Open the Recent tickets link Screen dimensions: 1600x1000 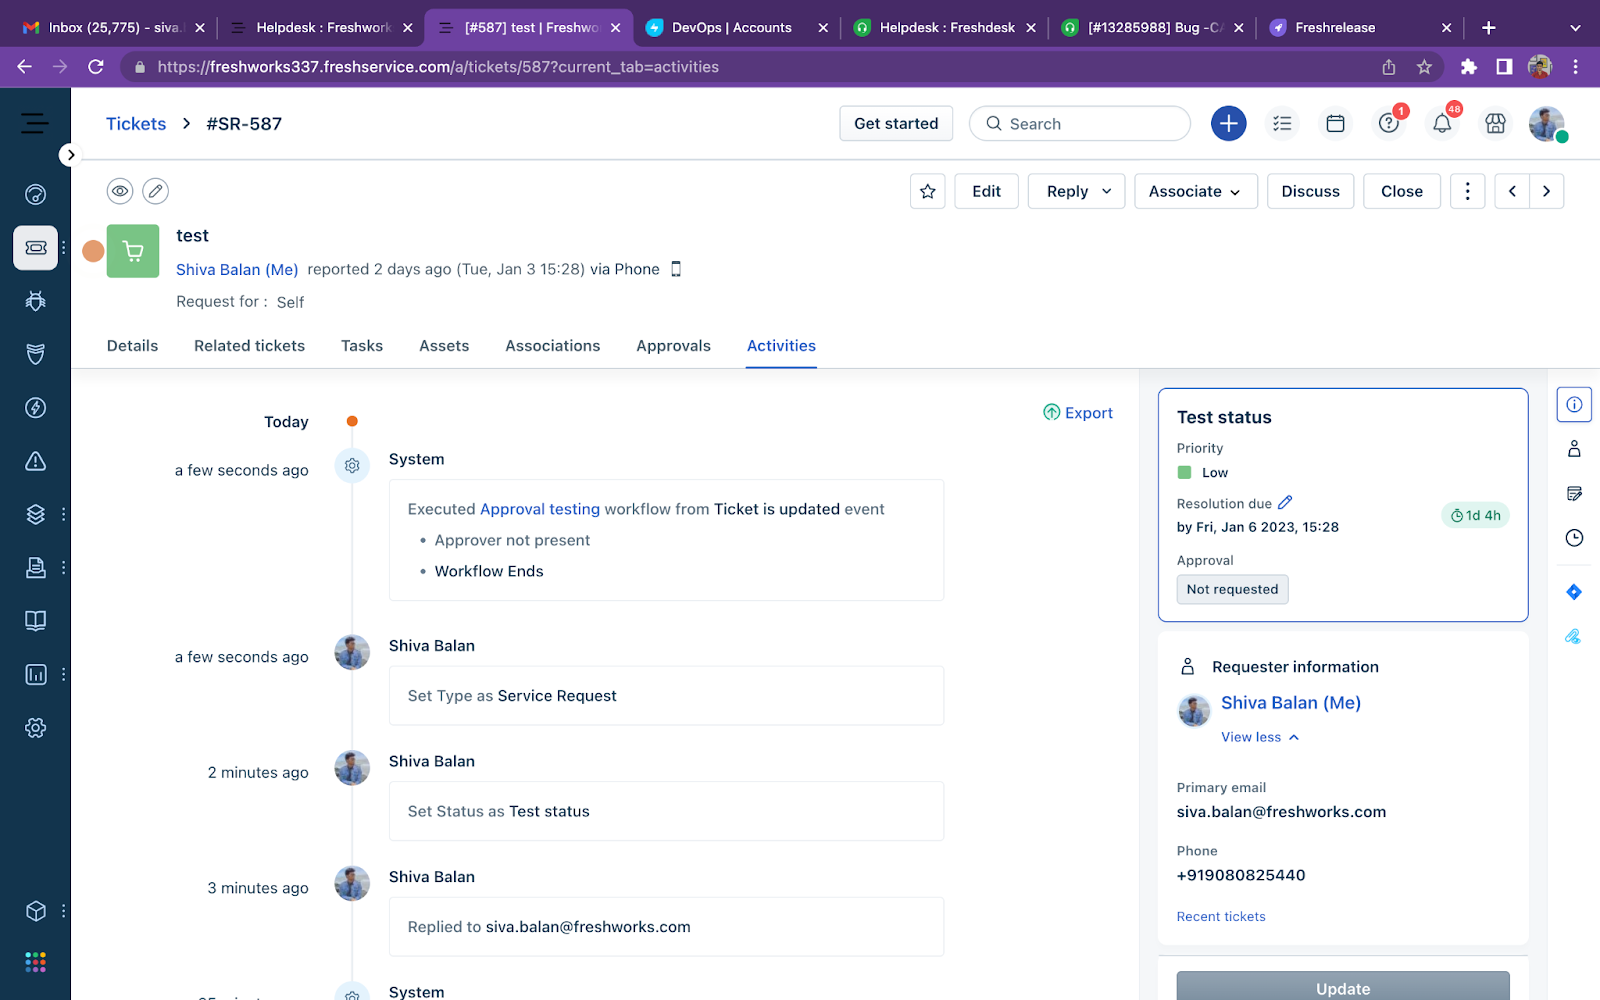pos(1221,917)
